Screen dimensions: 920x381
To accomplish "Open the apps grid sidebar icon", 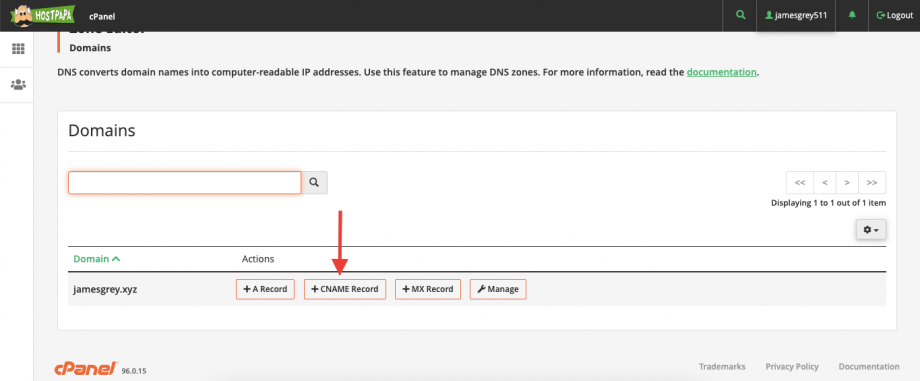I will point(18,49).
